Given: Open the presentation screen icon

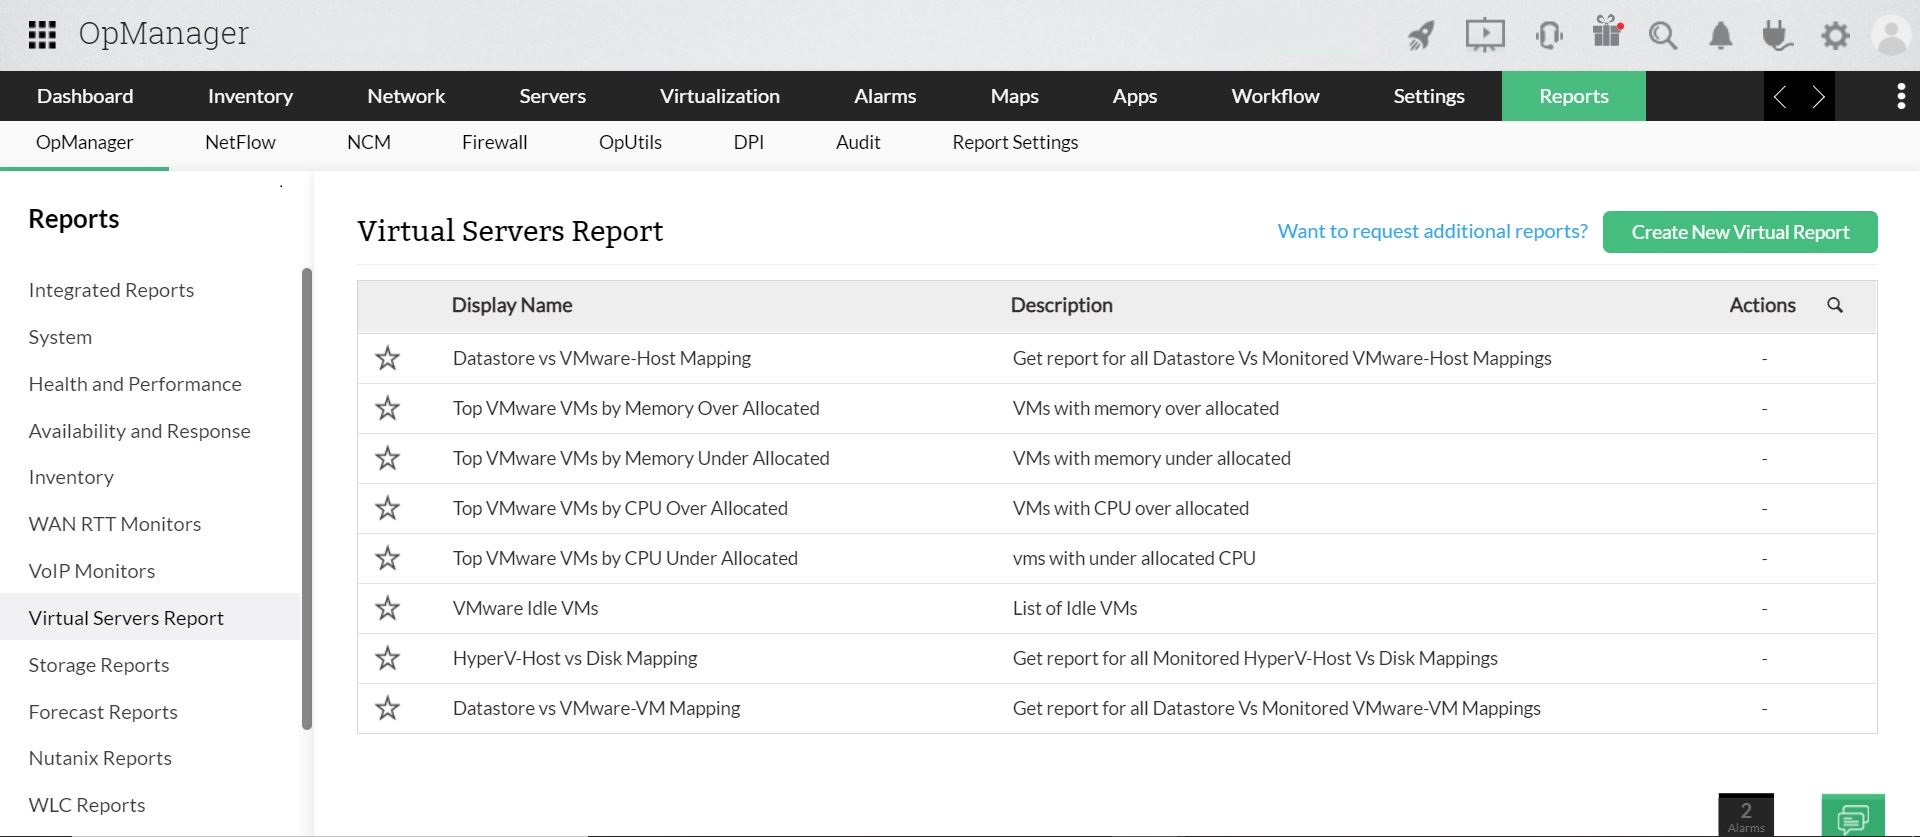Looking at the screenshot, I should click(x=1484, y=36).
